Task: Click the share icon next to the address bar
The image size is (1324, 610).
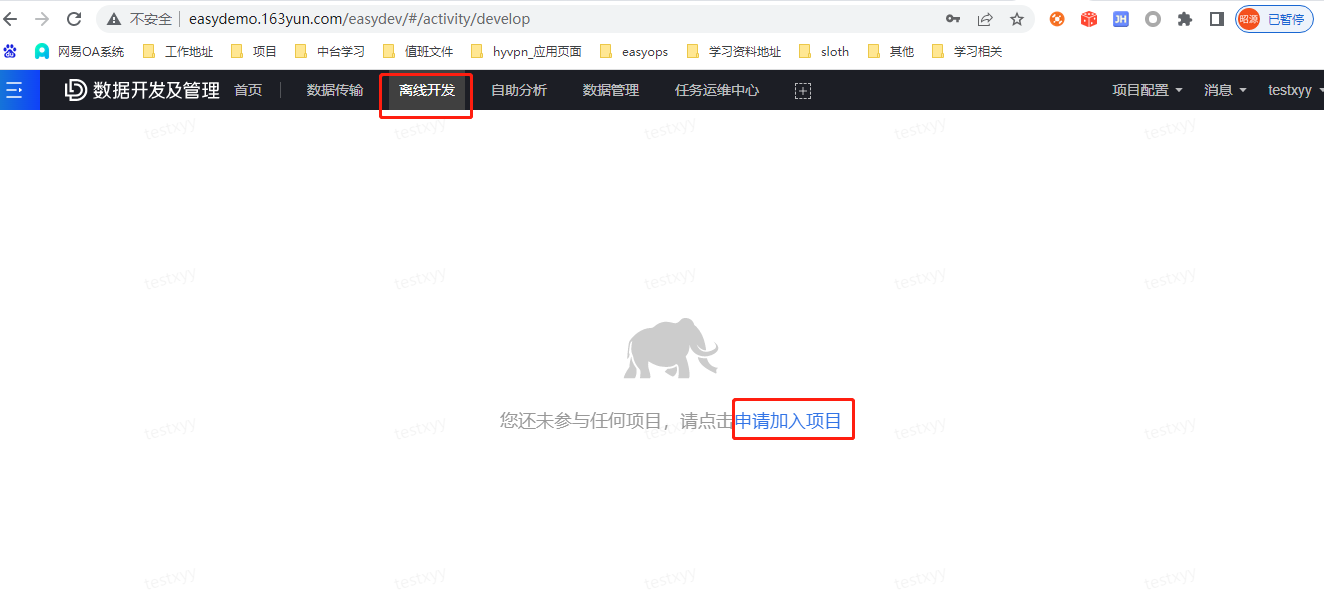Action: pos(985,18)
